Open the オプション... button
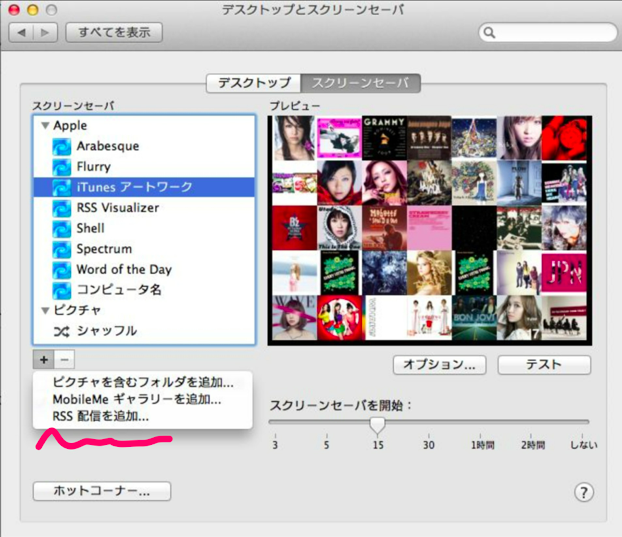Image resolution: width=622 pixels, height=537 pixels. (440, 364)
